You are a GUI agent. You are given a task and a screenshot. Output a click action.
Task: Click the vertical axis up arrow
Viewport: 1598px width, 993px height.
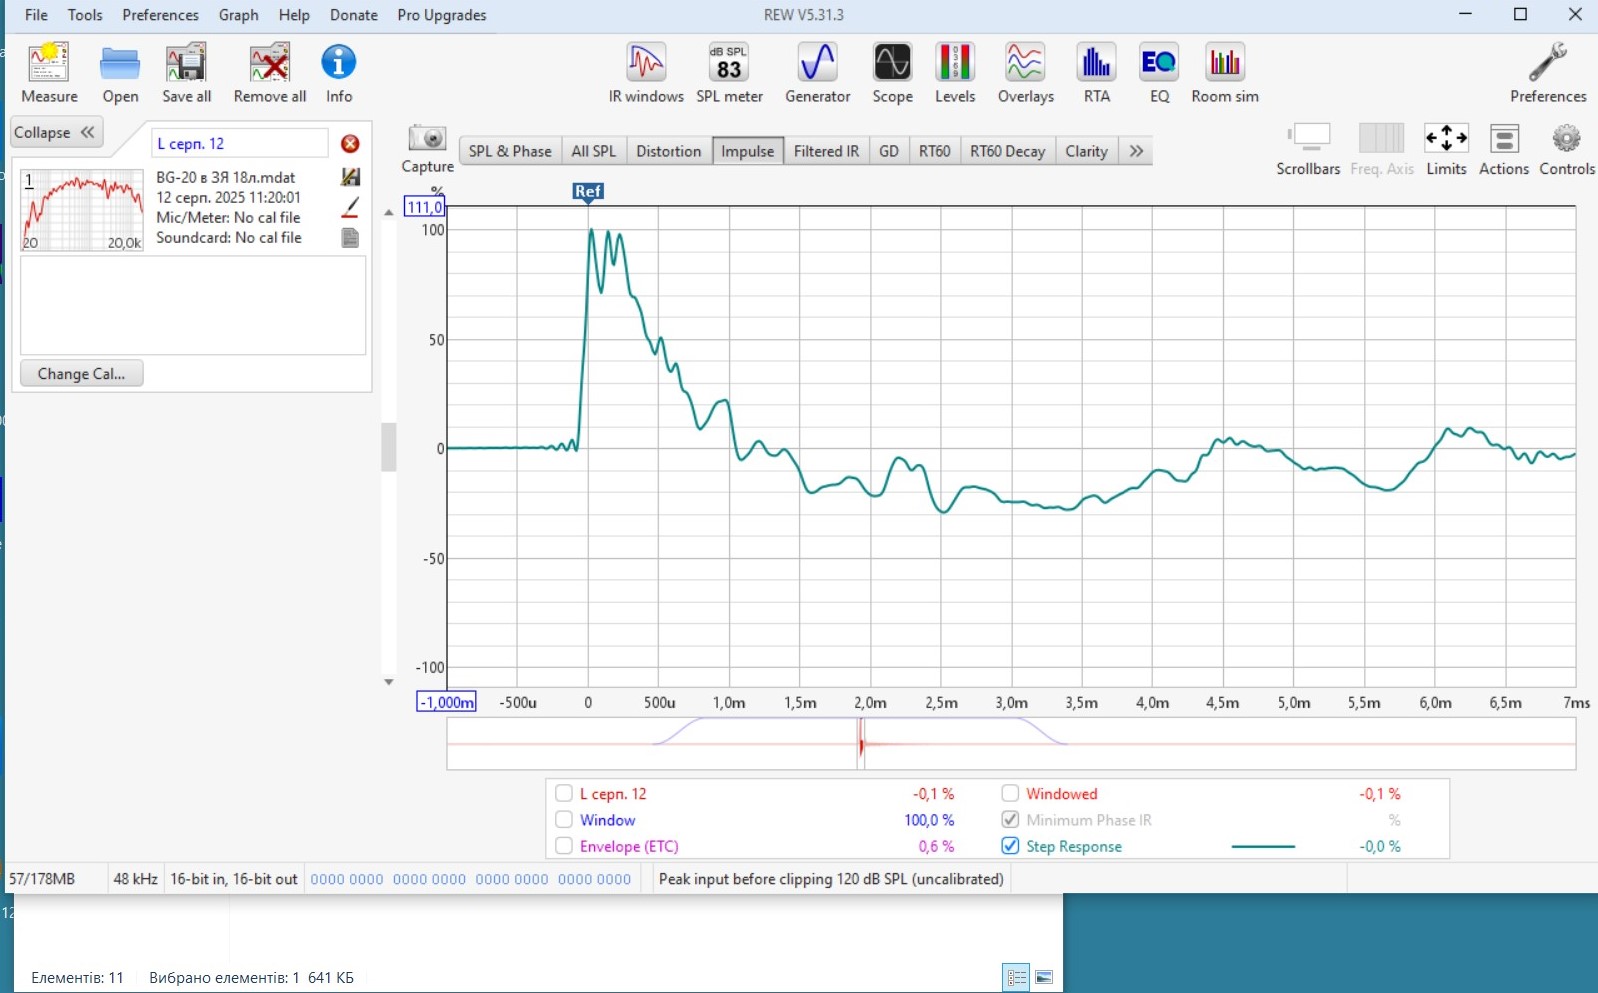[389, 213]
